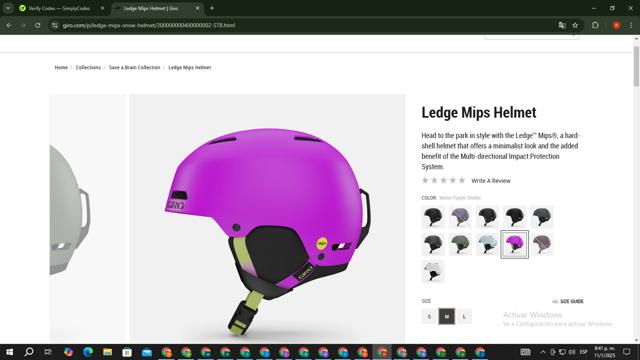Launch the Copilot taskbar icon
The width and height of the screenshot is (640, 360).
point(68,352)
